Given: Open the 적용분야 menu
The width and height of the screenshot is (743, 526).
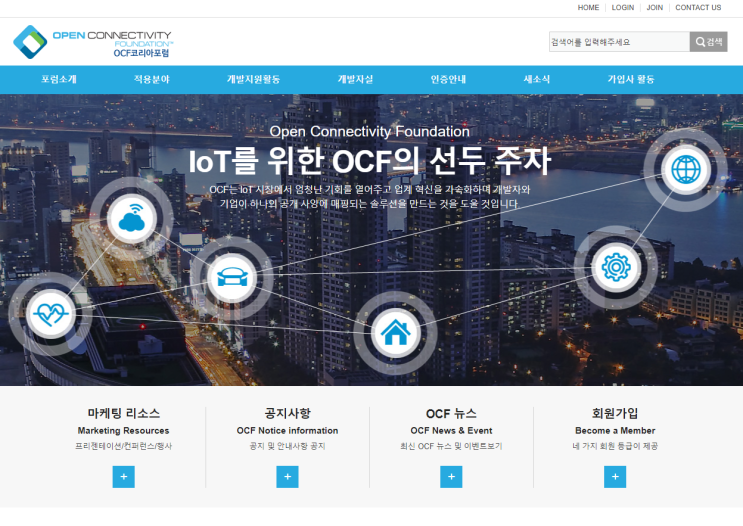Looking at the screenshot, I should point(152,79).
